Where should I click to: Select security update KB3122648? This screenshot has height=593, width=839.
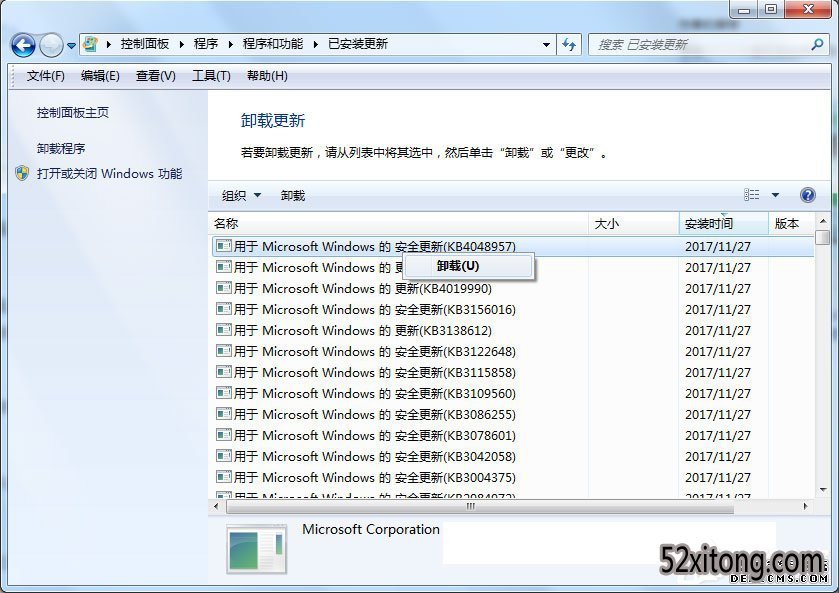pos(513,352)
